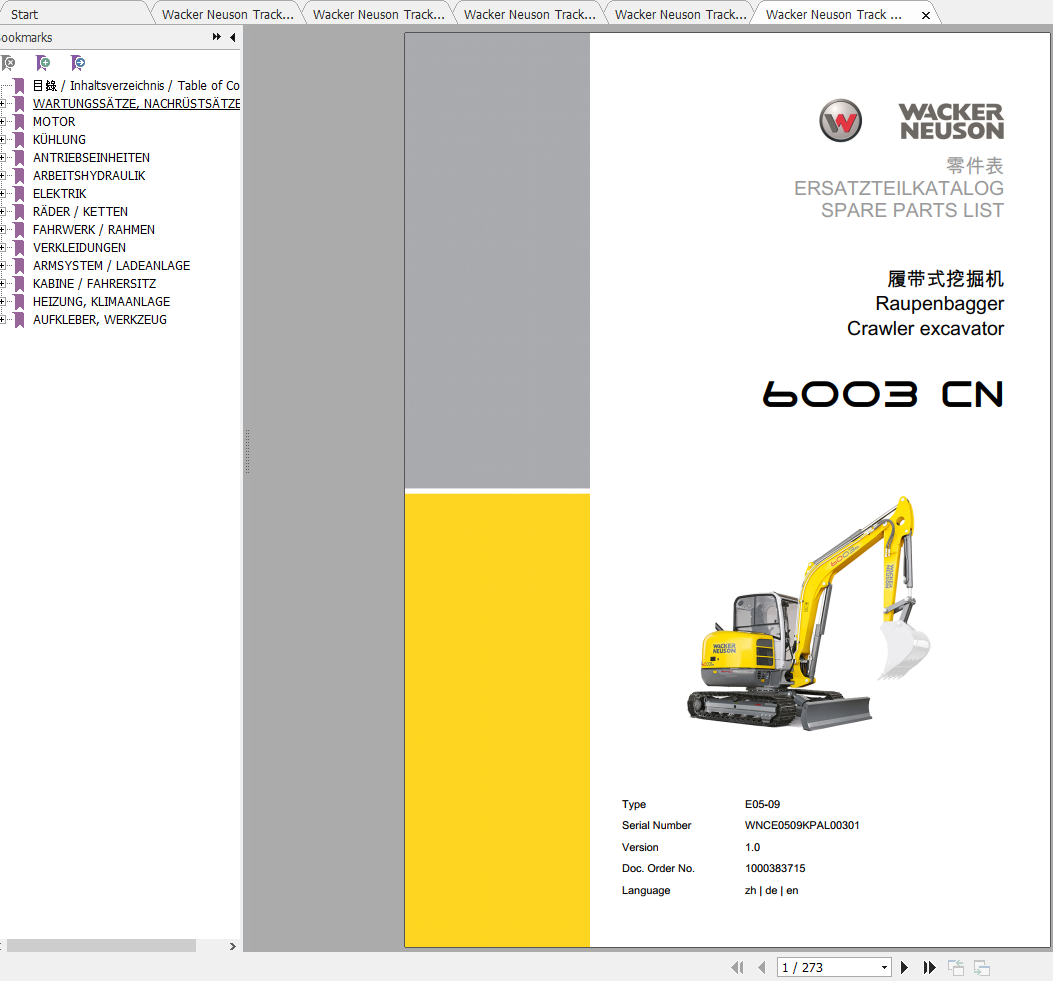Open Inhaltsverzeichnis / Table of Contents bookmark
The image size is (1053, 981).
pos(136,86)
